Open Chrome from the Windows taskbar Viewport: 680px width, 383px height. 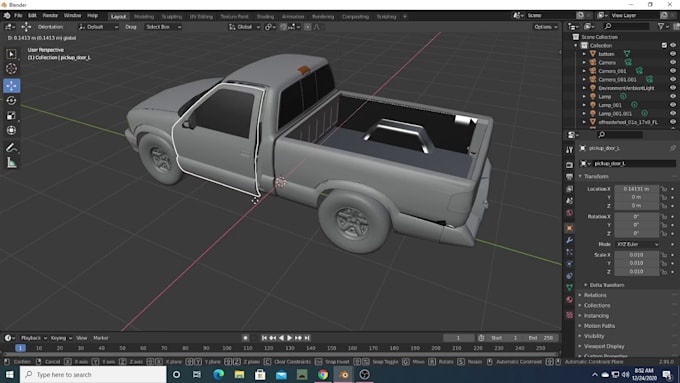coord(323,374)
